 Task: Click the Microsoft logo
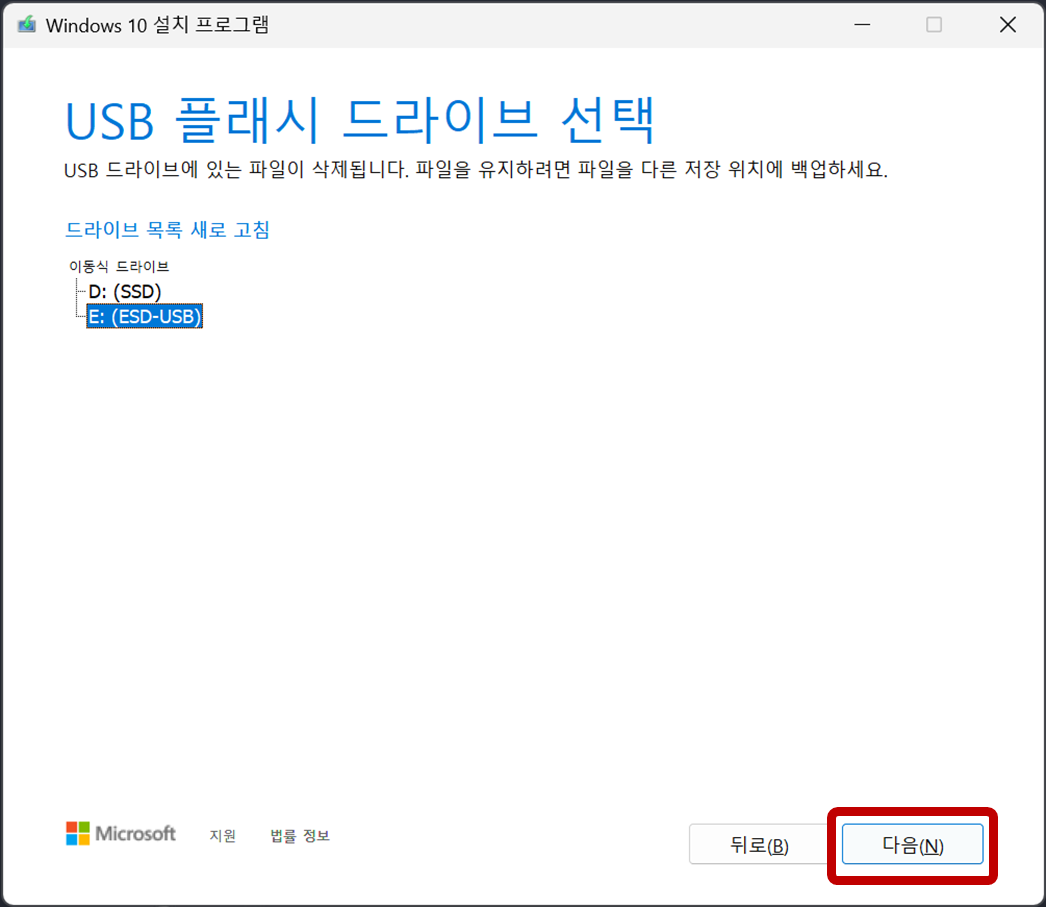point(121,834)
